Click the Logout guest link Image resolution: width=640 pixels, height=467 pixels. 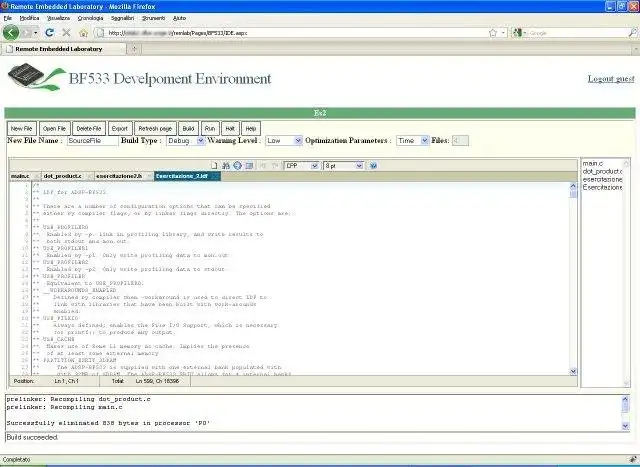pos(611,79)
